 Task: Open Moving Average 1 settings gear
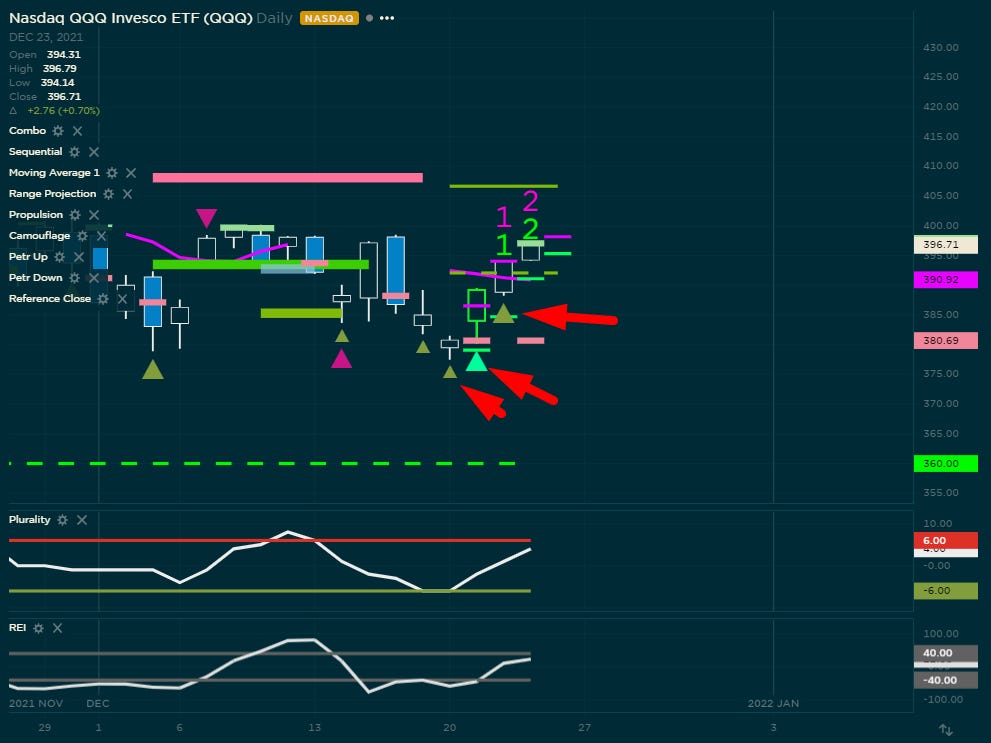click(x=112, y=172)
